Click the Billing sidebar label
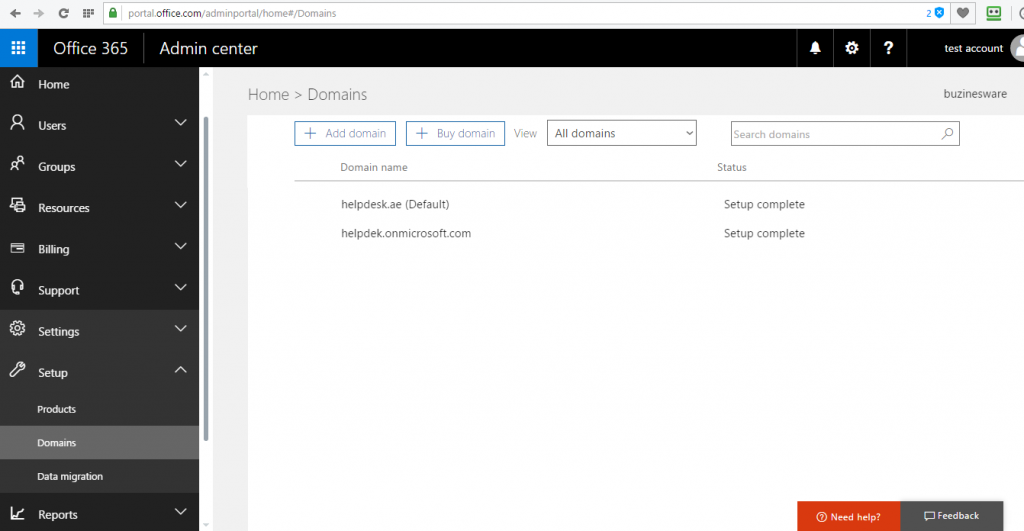 point(54,249)
